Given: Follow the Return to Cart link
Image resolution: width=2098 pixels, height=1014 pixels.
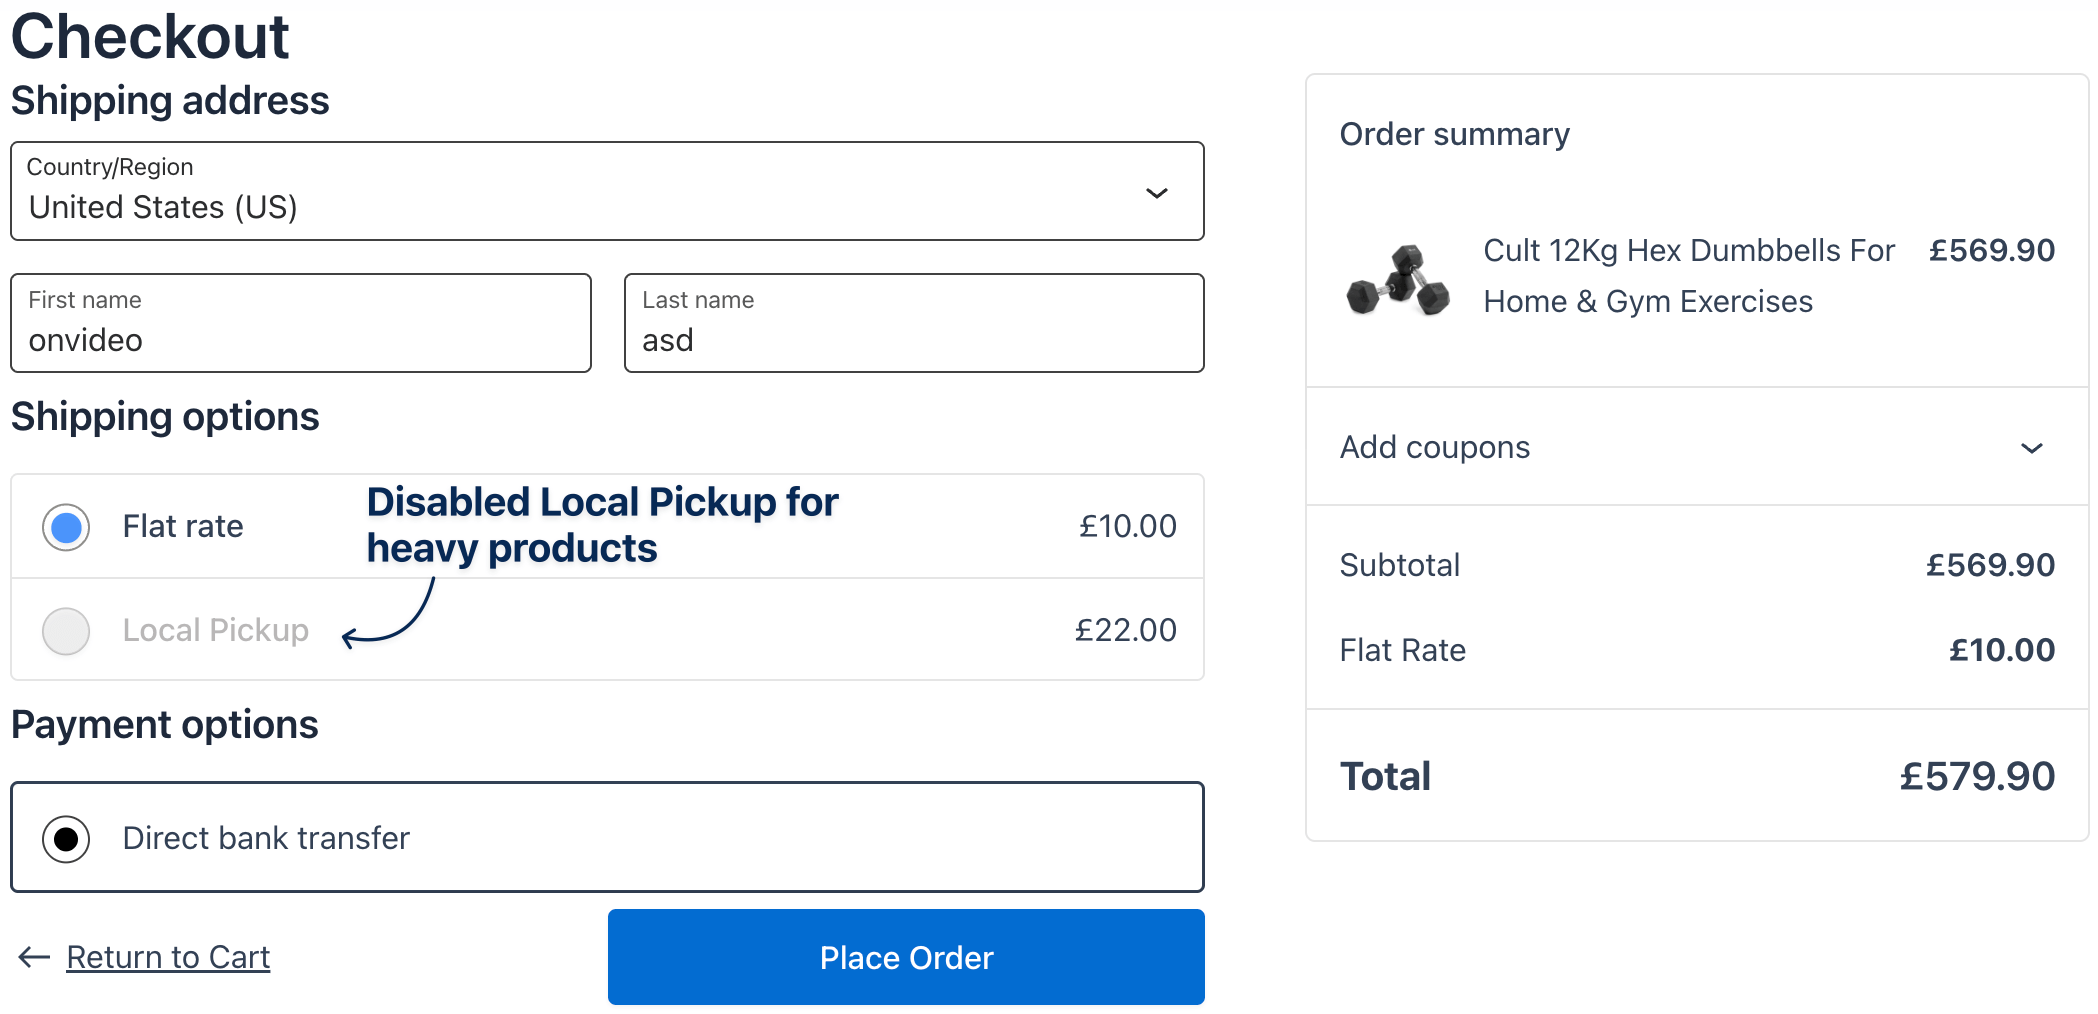Looking at the screenshot, I should click(x=168, y=957).
